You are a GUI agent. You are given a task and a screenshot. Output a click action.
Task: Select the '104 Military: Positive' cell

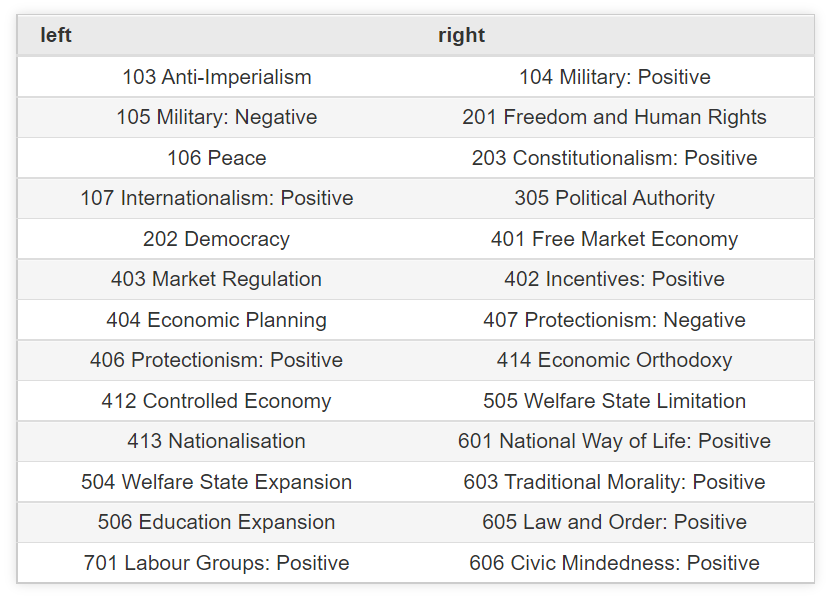tap(615, 77)
